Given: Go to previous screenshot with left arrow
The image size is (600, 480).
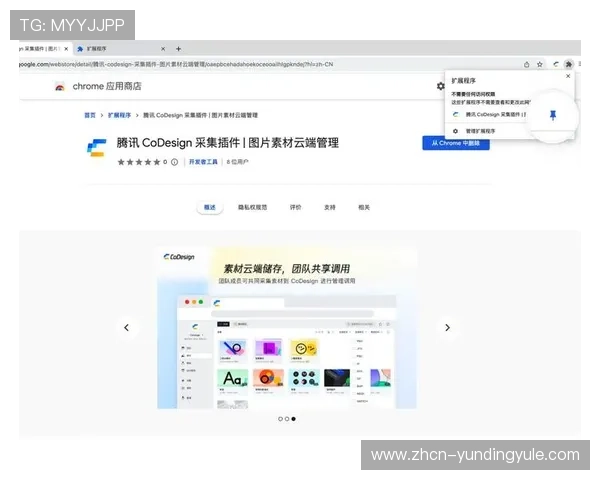Looking at the screenshot, I should [127, 327].
